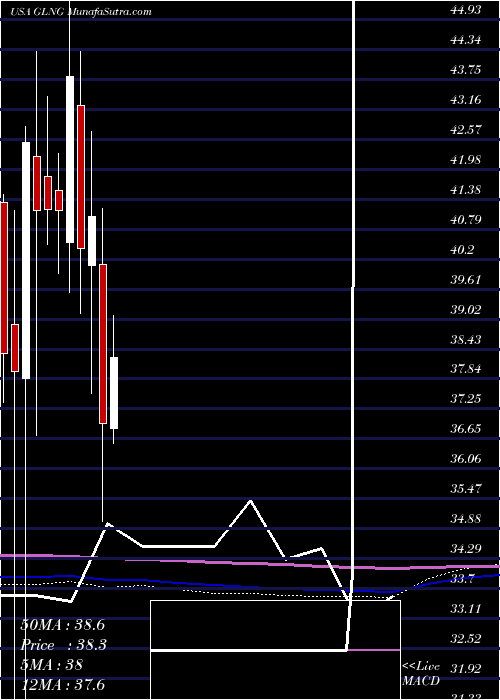Click the 34.88 price axis value

[466, 520]
